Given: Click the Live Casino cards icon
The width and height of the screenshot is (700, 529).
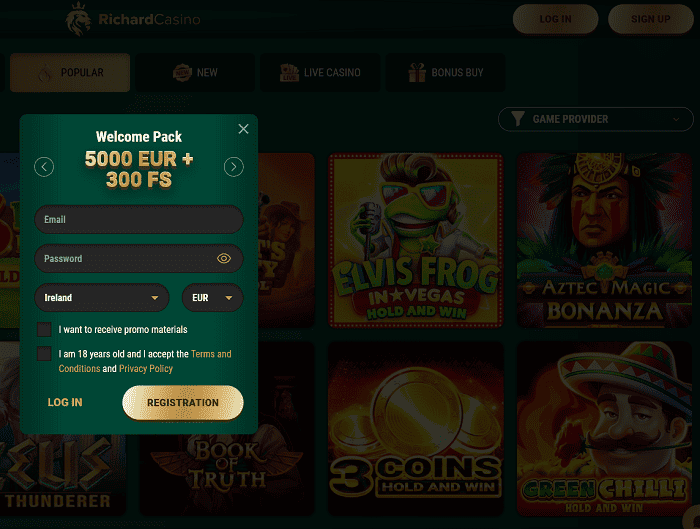Looking at the screenshot, I should tap(289, 72).
